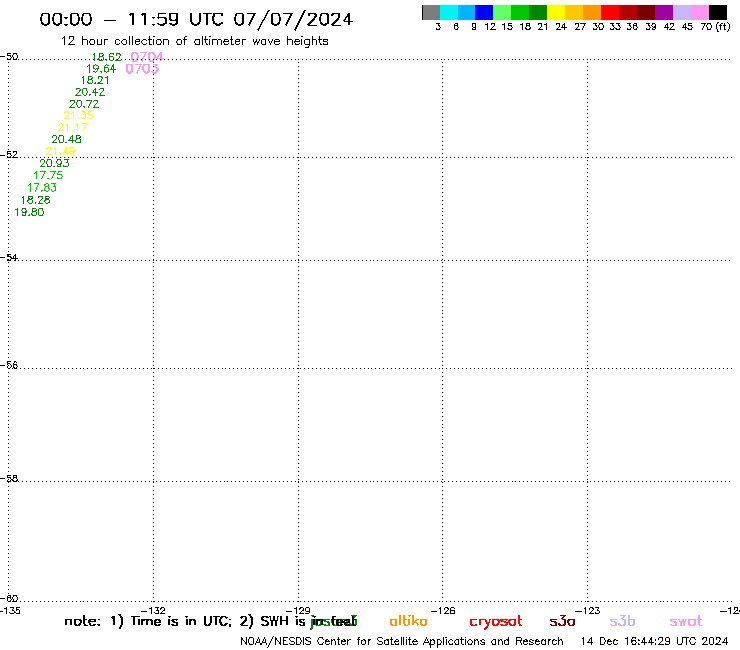Click the yellow value 21.17
740x650 pixels.
(72, 127)
